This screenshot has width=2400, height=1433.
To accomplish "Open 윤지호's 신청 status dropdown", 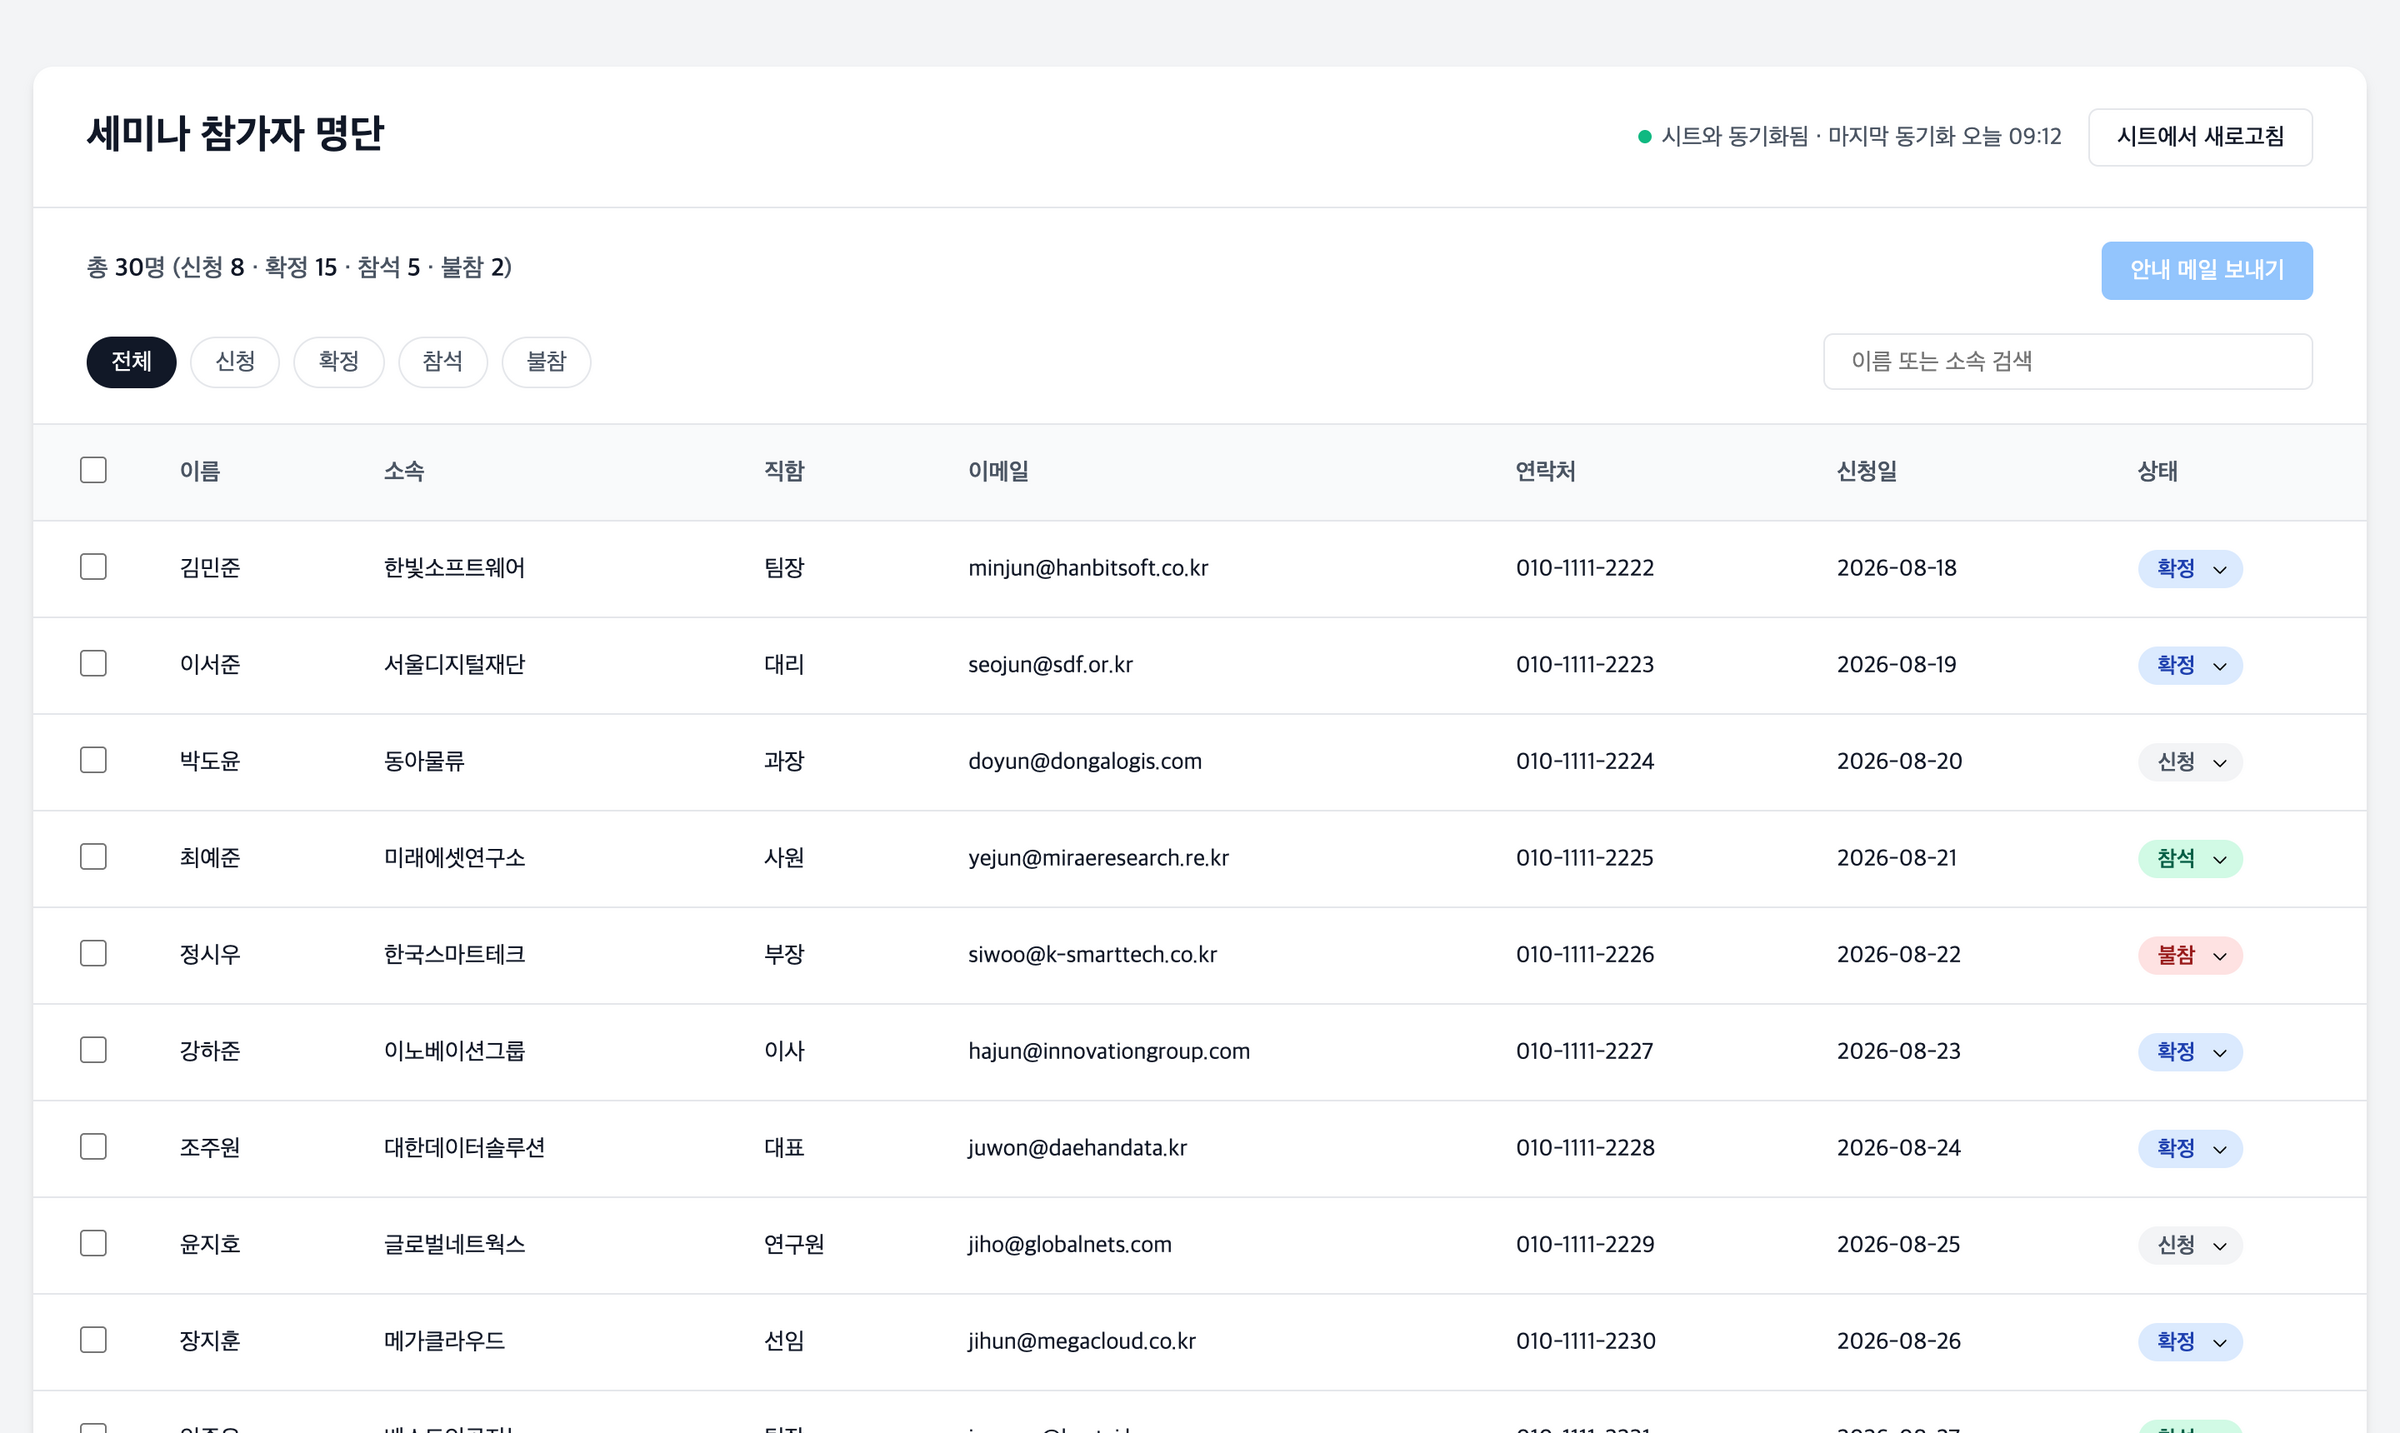I will click(x=2190, y=1245).
